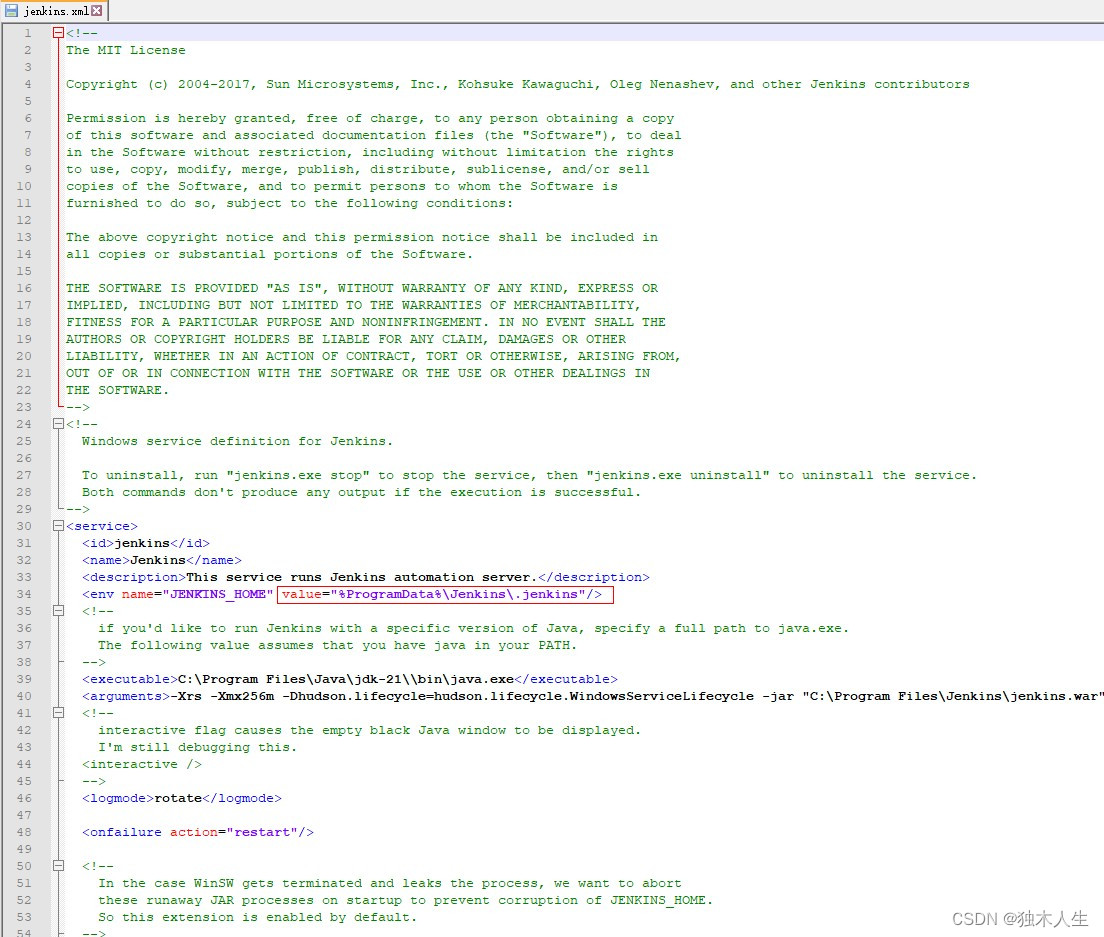This screenshot has height=937, width=1104.
Task: Close the jenkins.xml tab with its X
Action: 96,11
